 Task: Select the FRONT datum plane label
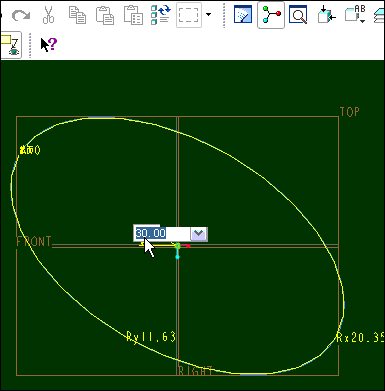(34, 241)
